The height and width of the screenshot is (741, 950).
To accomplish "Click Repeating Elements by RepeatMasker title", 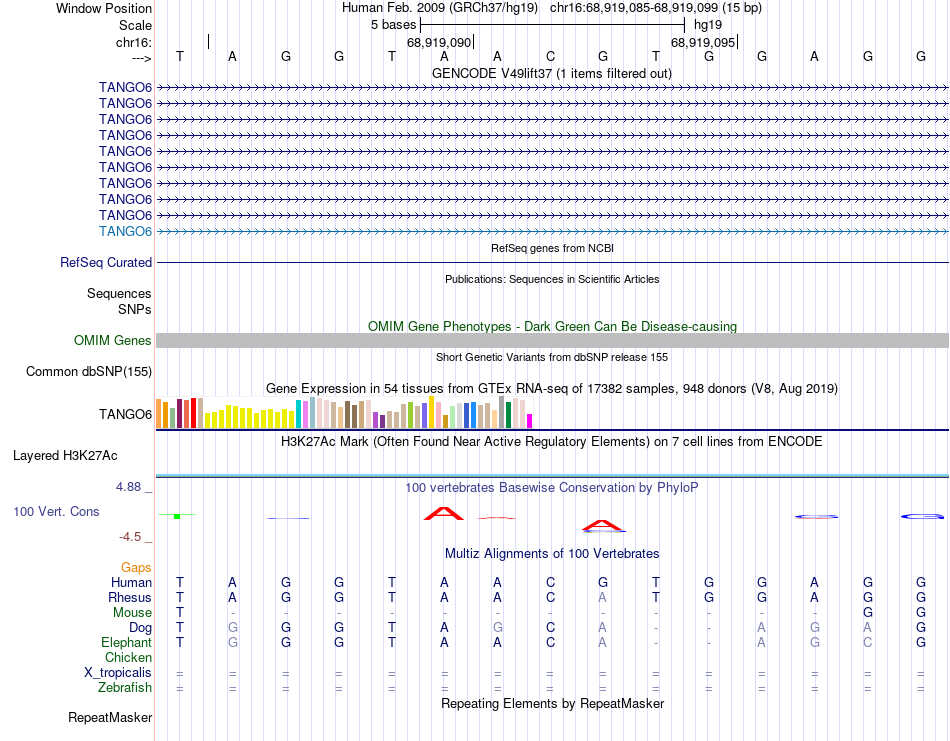I will [x=552, y=703].
